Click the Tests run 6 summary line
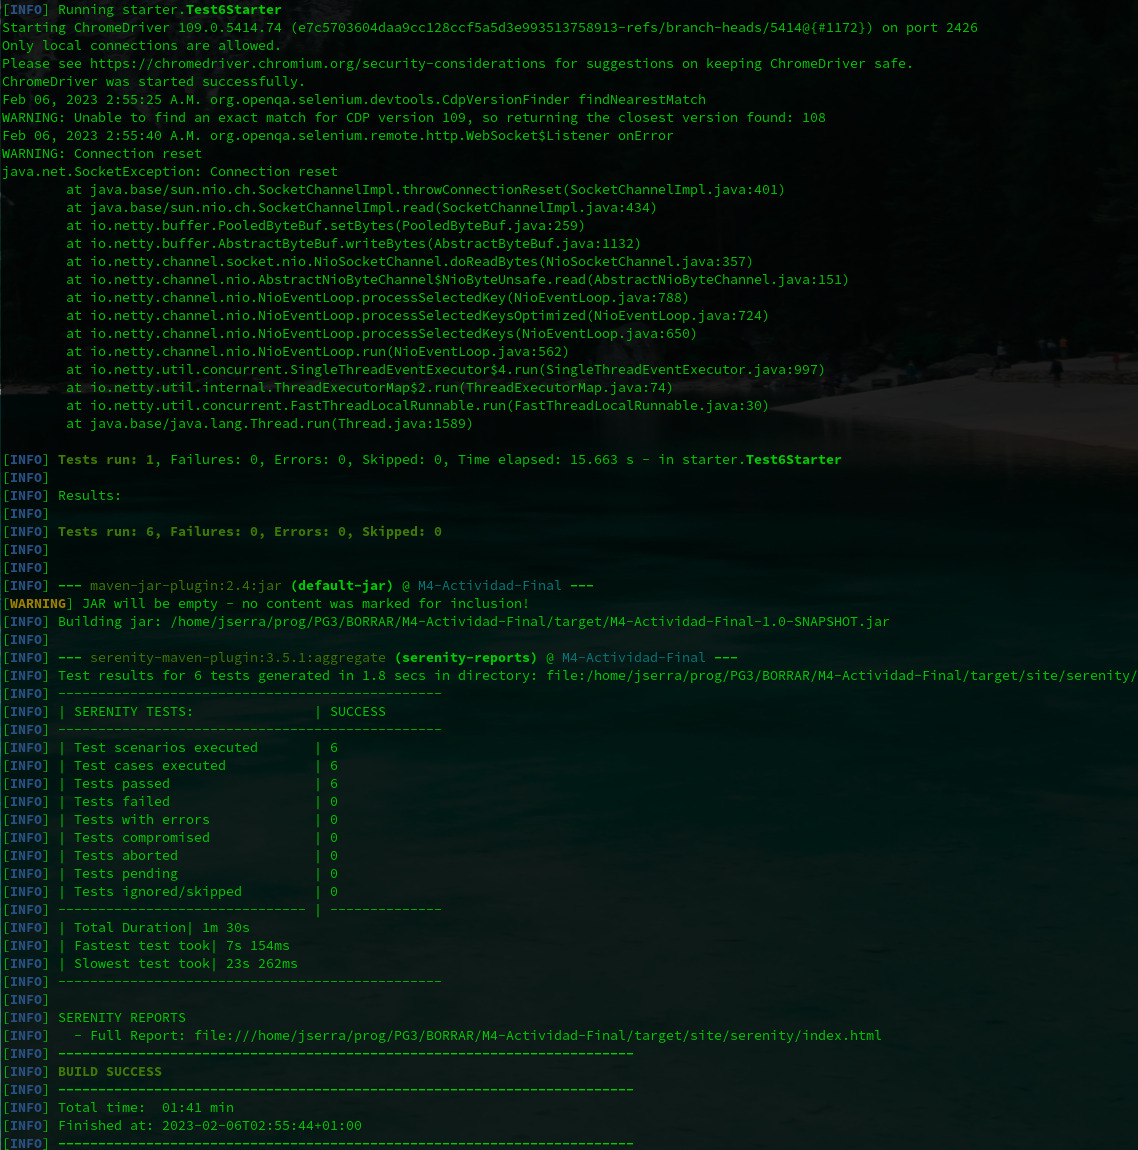Viewport: 1138px width, 1150px height. [230, 531]
